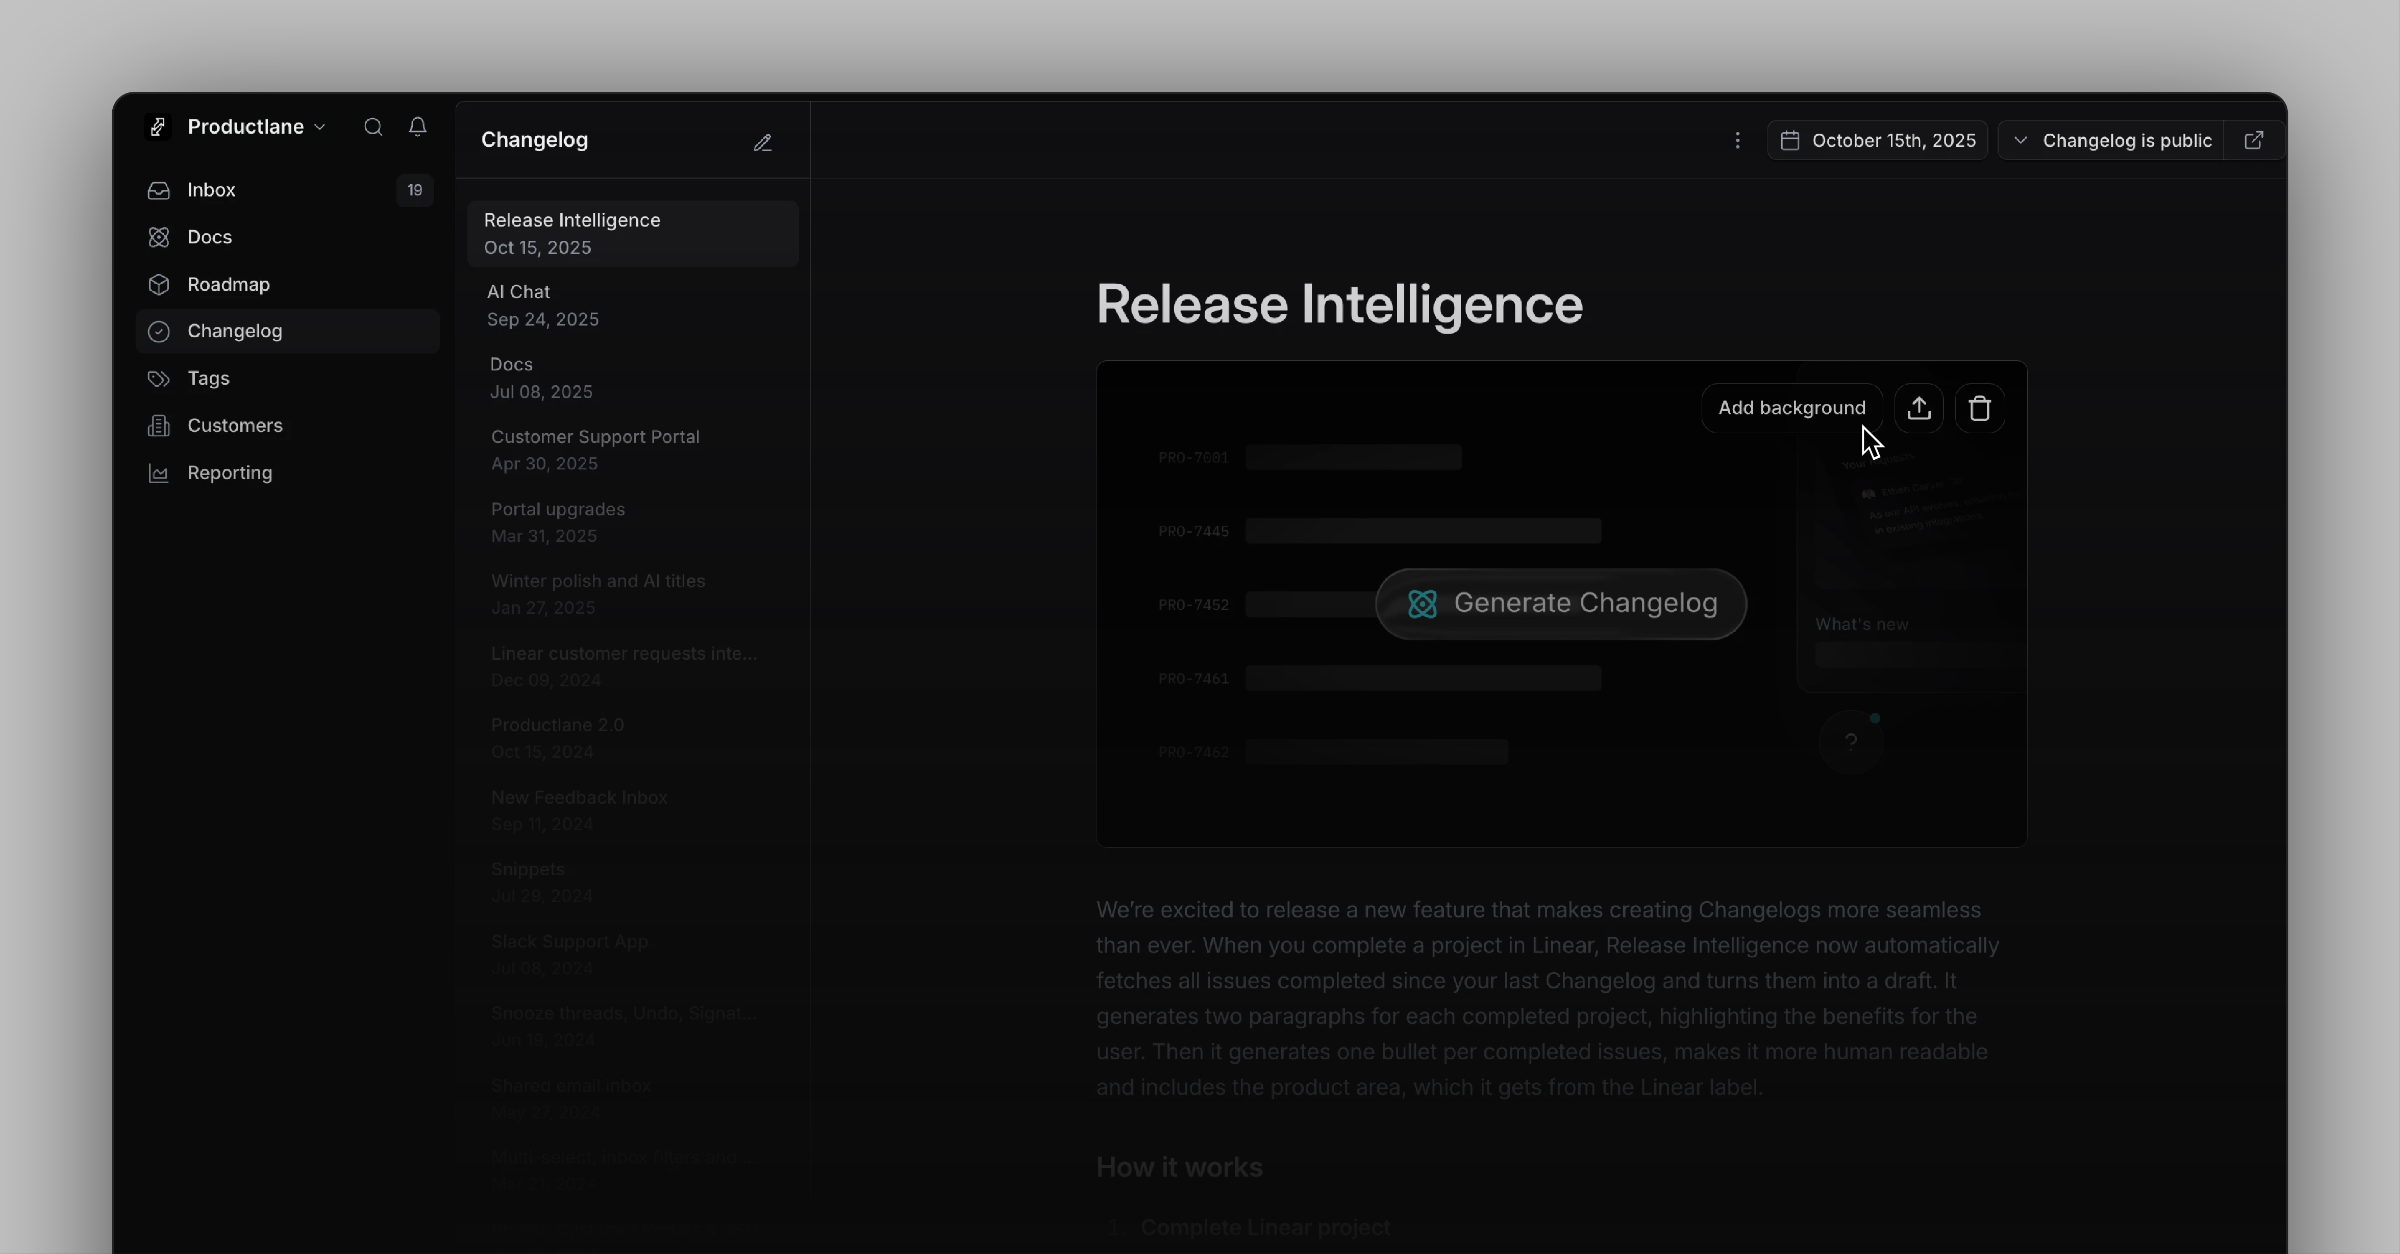Click the Productlane logo icon
This screenshot has height=1254, width=2400.
click(158, 127)
